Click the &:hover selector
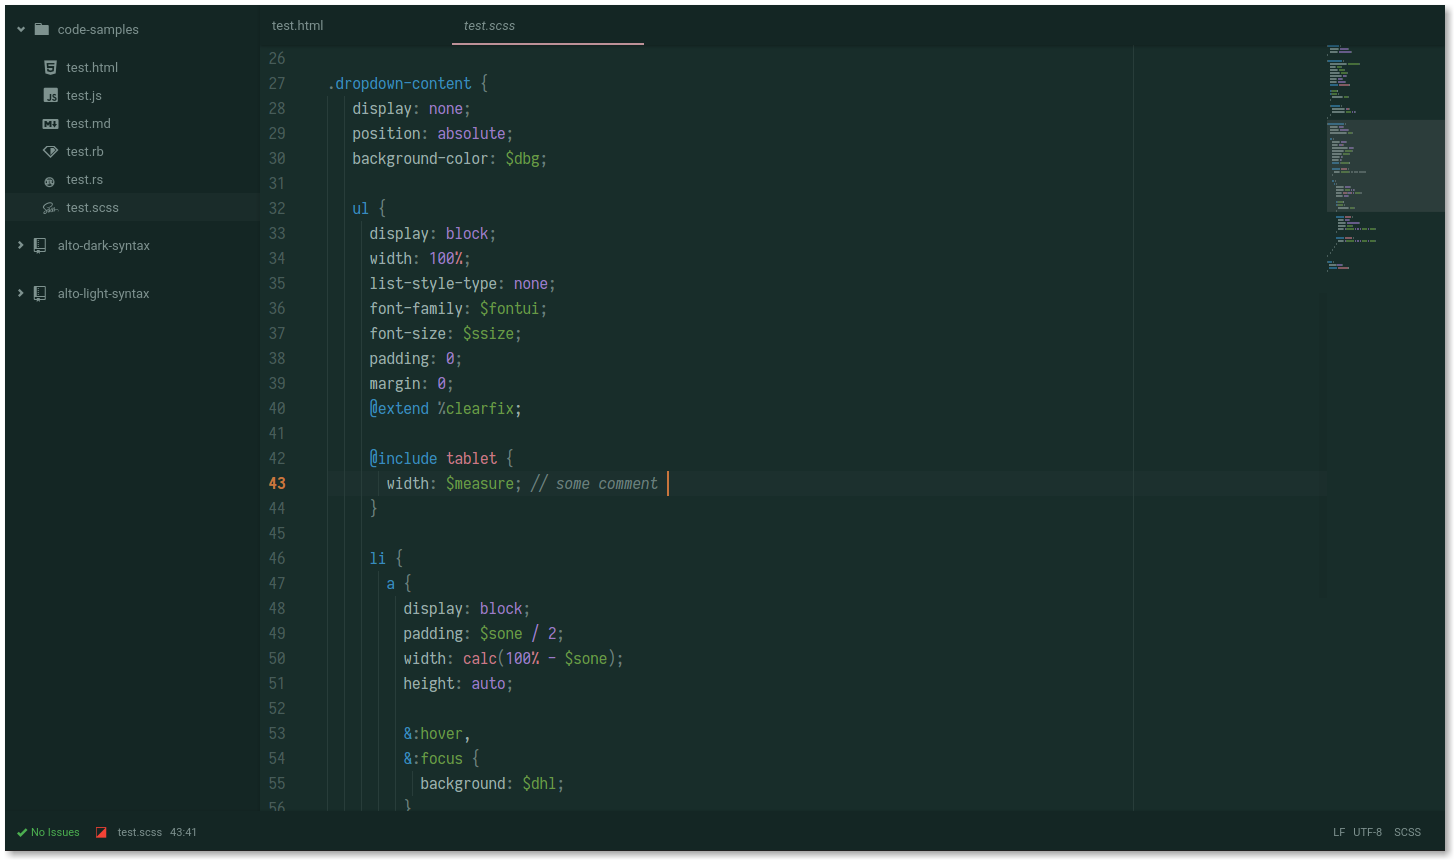Image resolution: width=1454 pixels, height=860 pixels. coord(433,733)
